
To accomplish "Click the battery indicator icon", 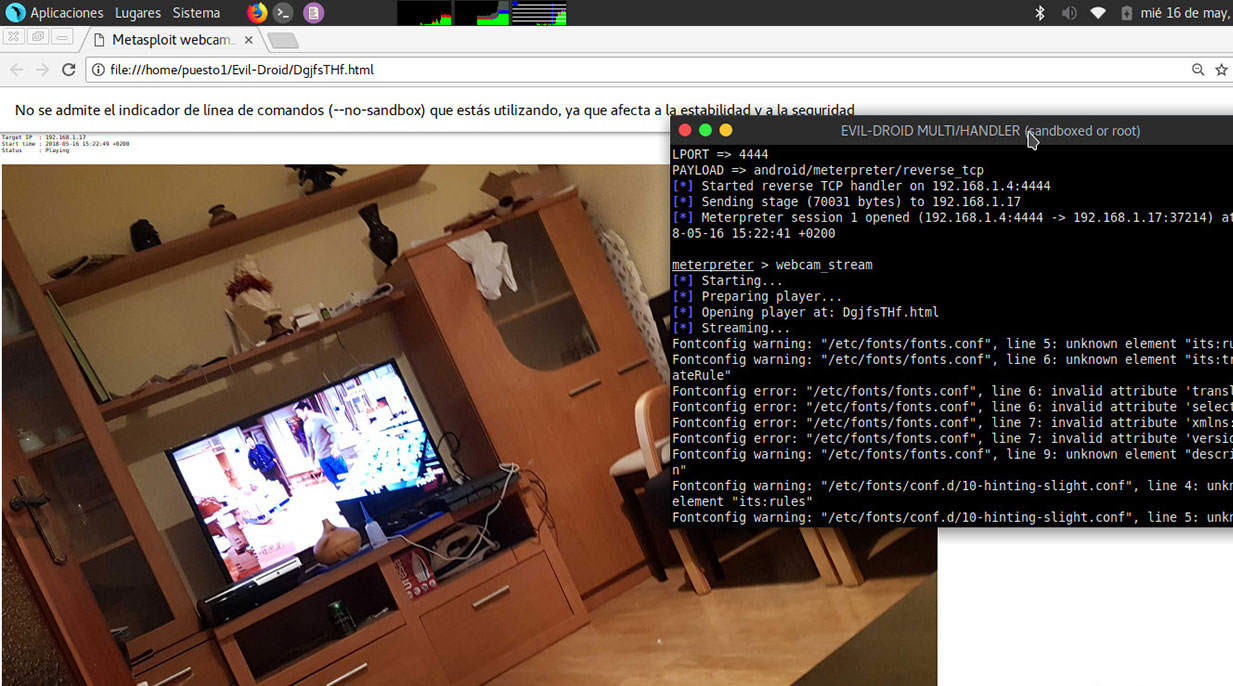I will click(x=1127, y=13).
